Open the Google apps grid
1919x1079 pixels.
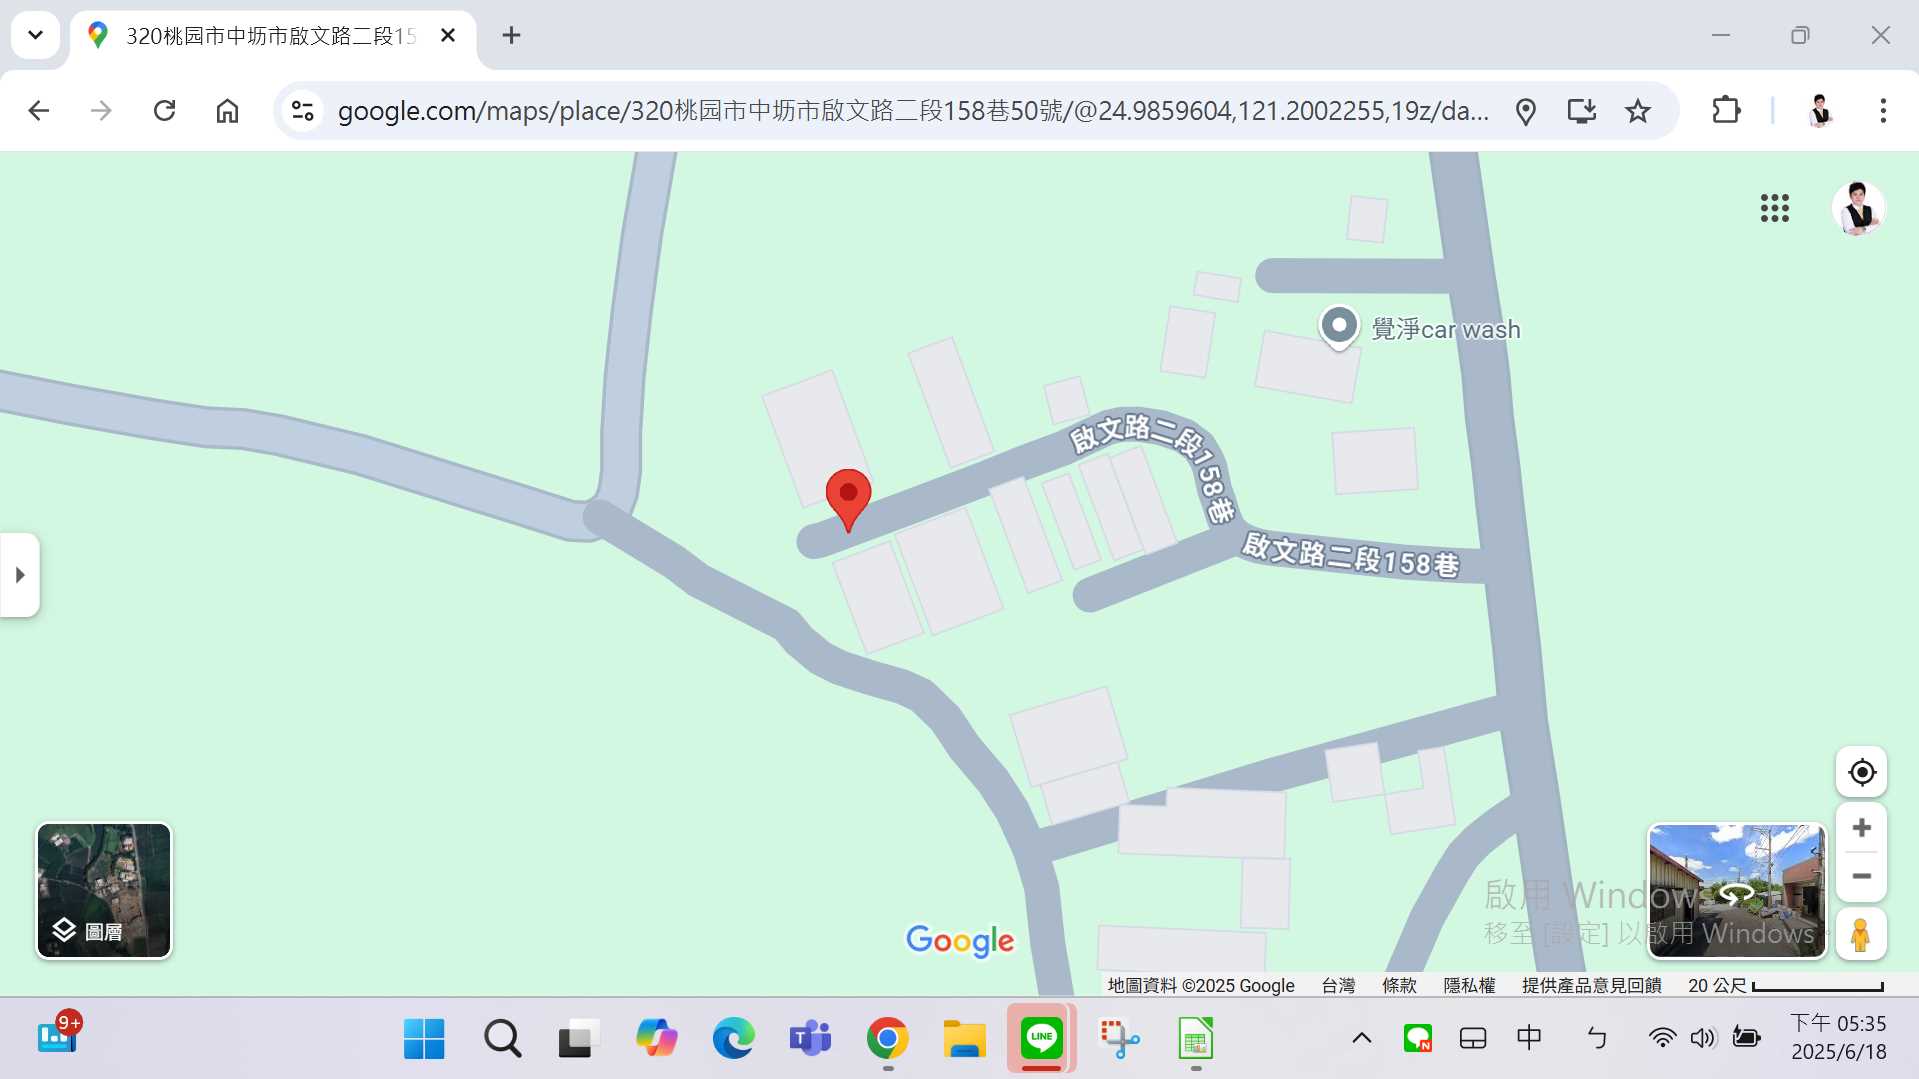pos(1774,208)
